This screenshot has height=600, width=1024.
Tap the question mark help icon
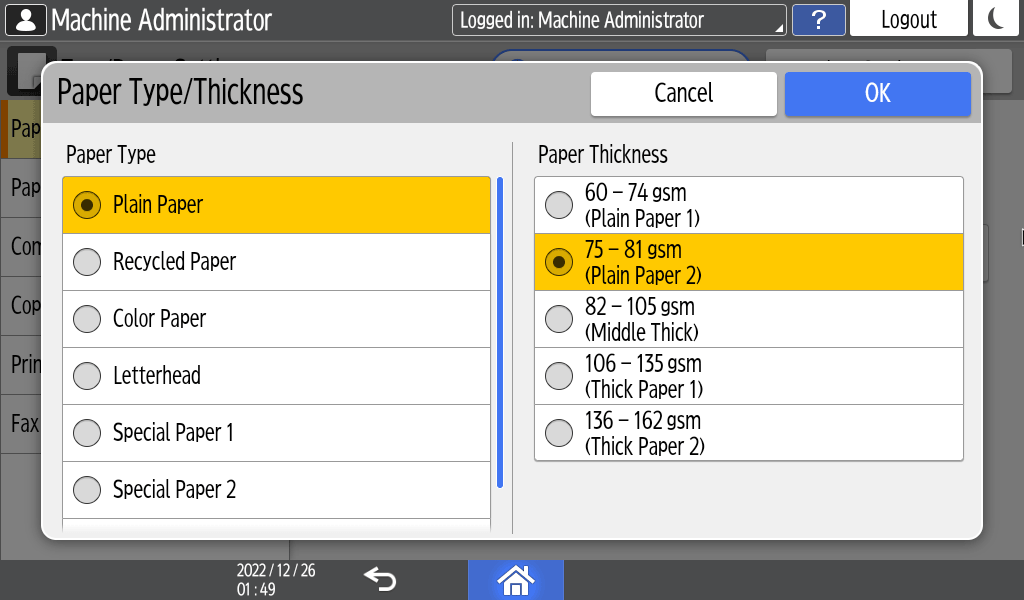point(818,20)
